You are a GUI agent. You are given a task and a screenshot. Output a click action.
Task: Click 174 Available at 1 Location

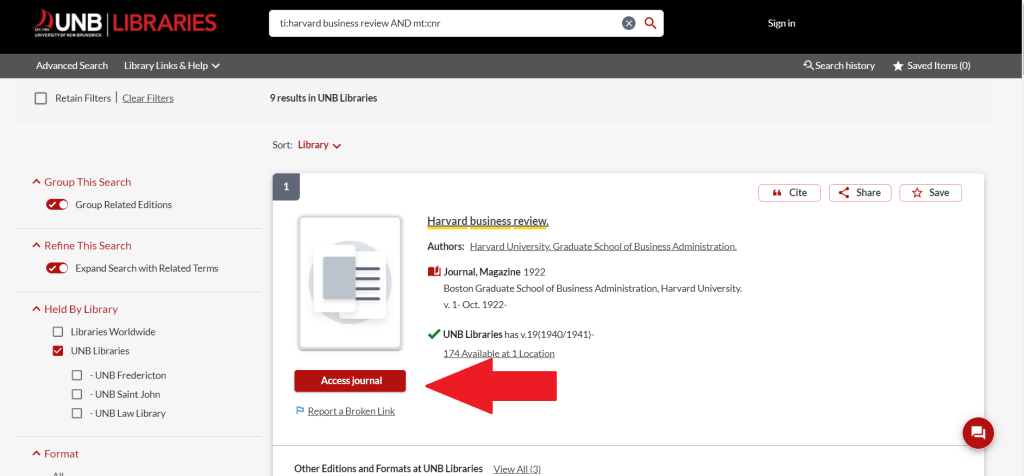[499, 353]
